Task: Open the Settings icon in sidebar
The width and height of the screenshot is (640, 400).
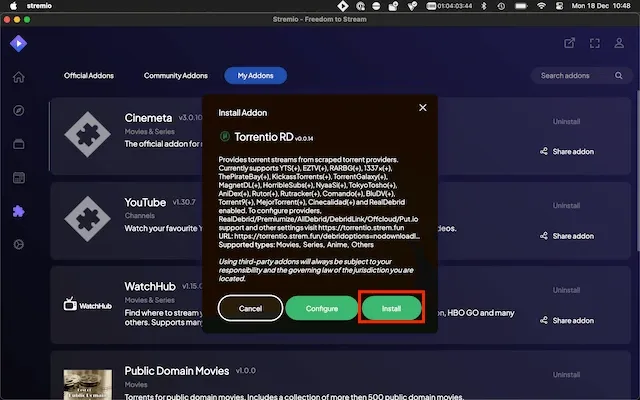Action: coord(19,244)
